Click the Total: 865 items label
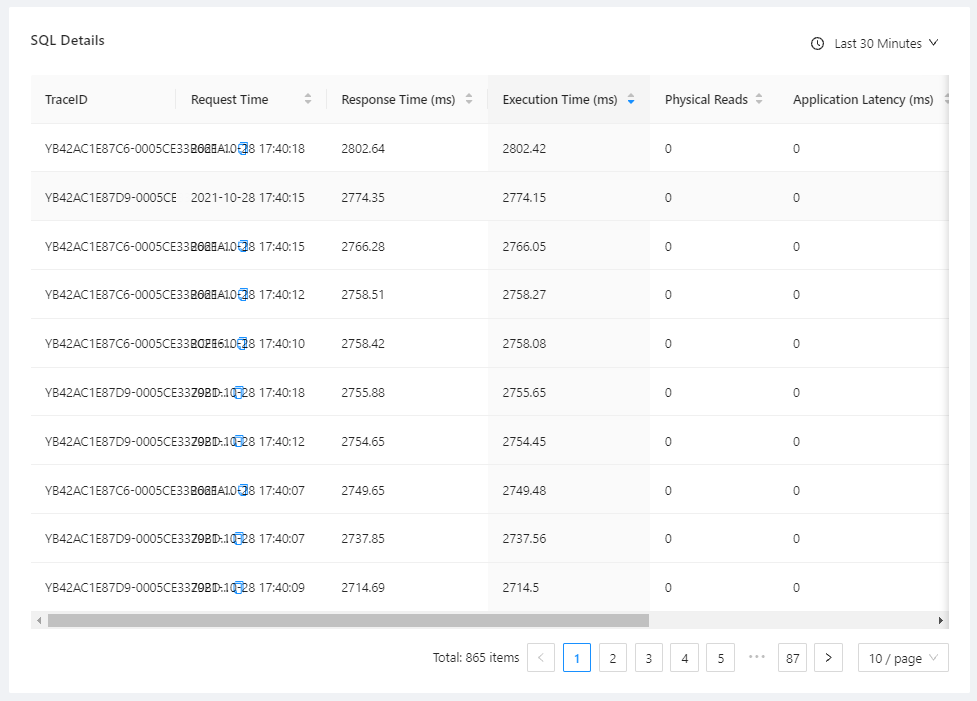Screen dimensions: 977x701 [x=476, y=657]
